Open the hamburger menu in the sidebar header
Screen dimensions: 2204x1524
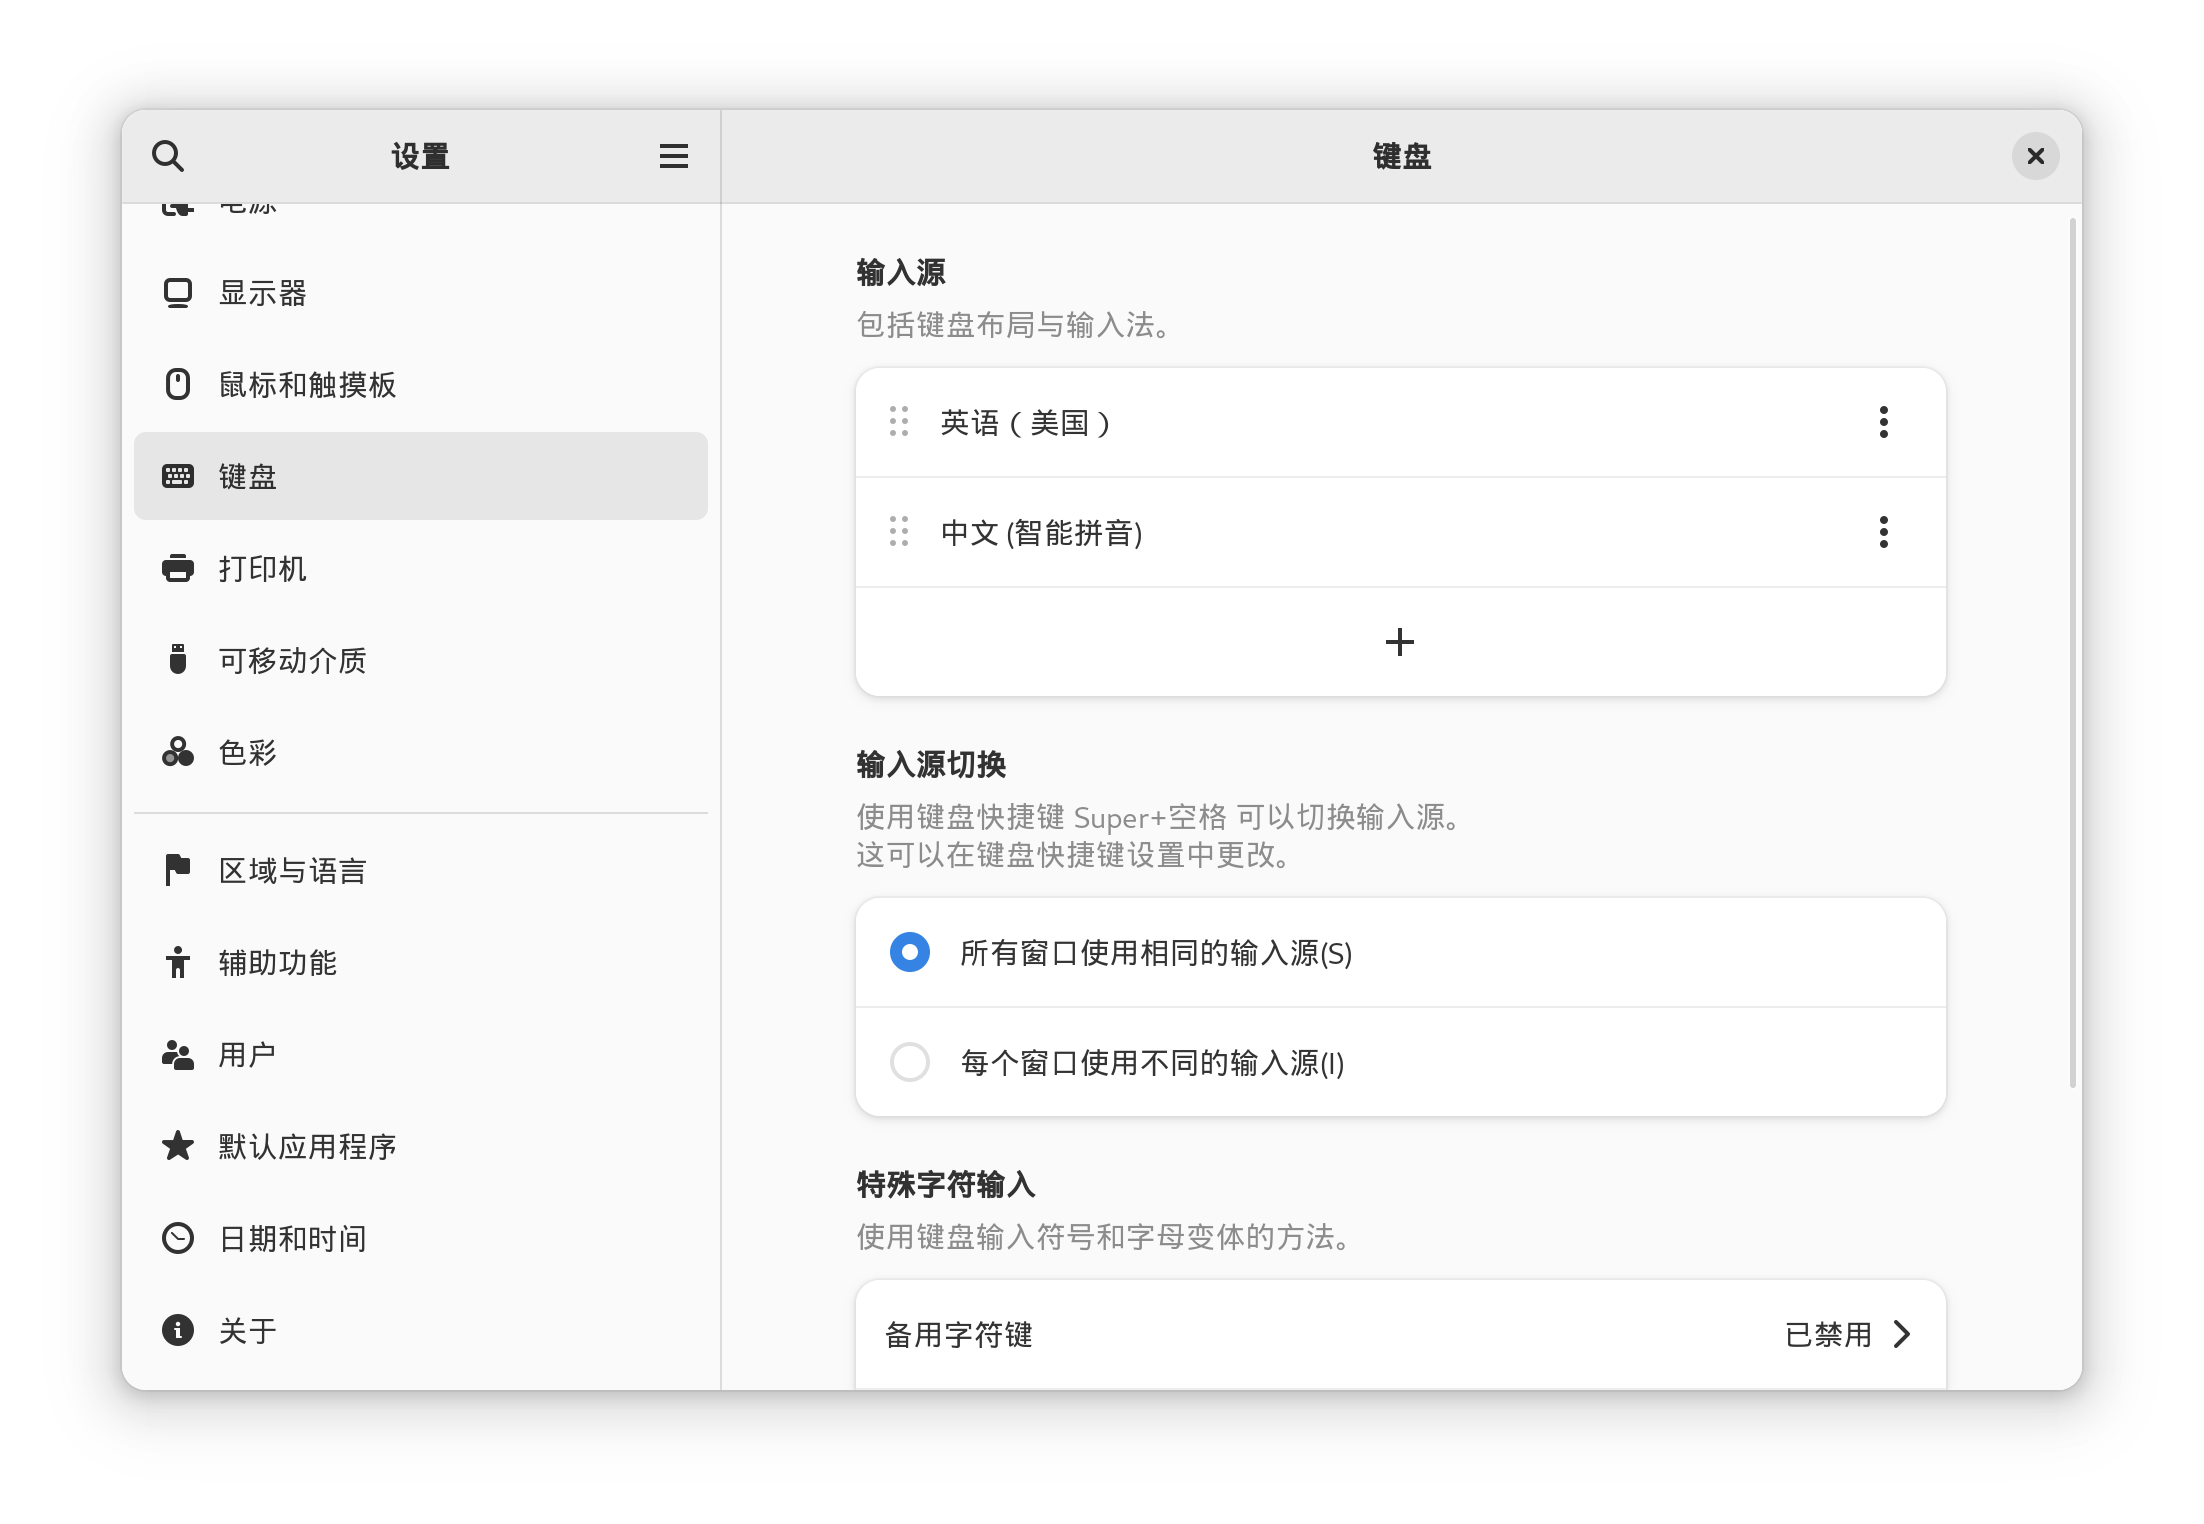coord(673,156)
